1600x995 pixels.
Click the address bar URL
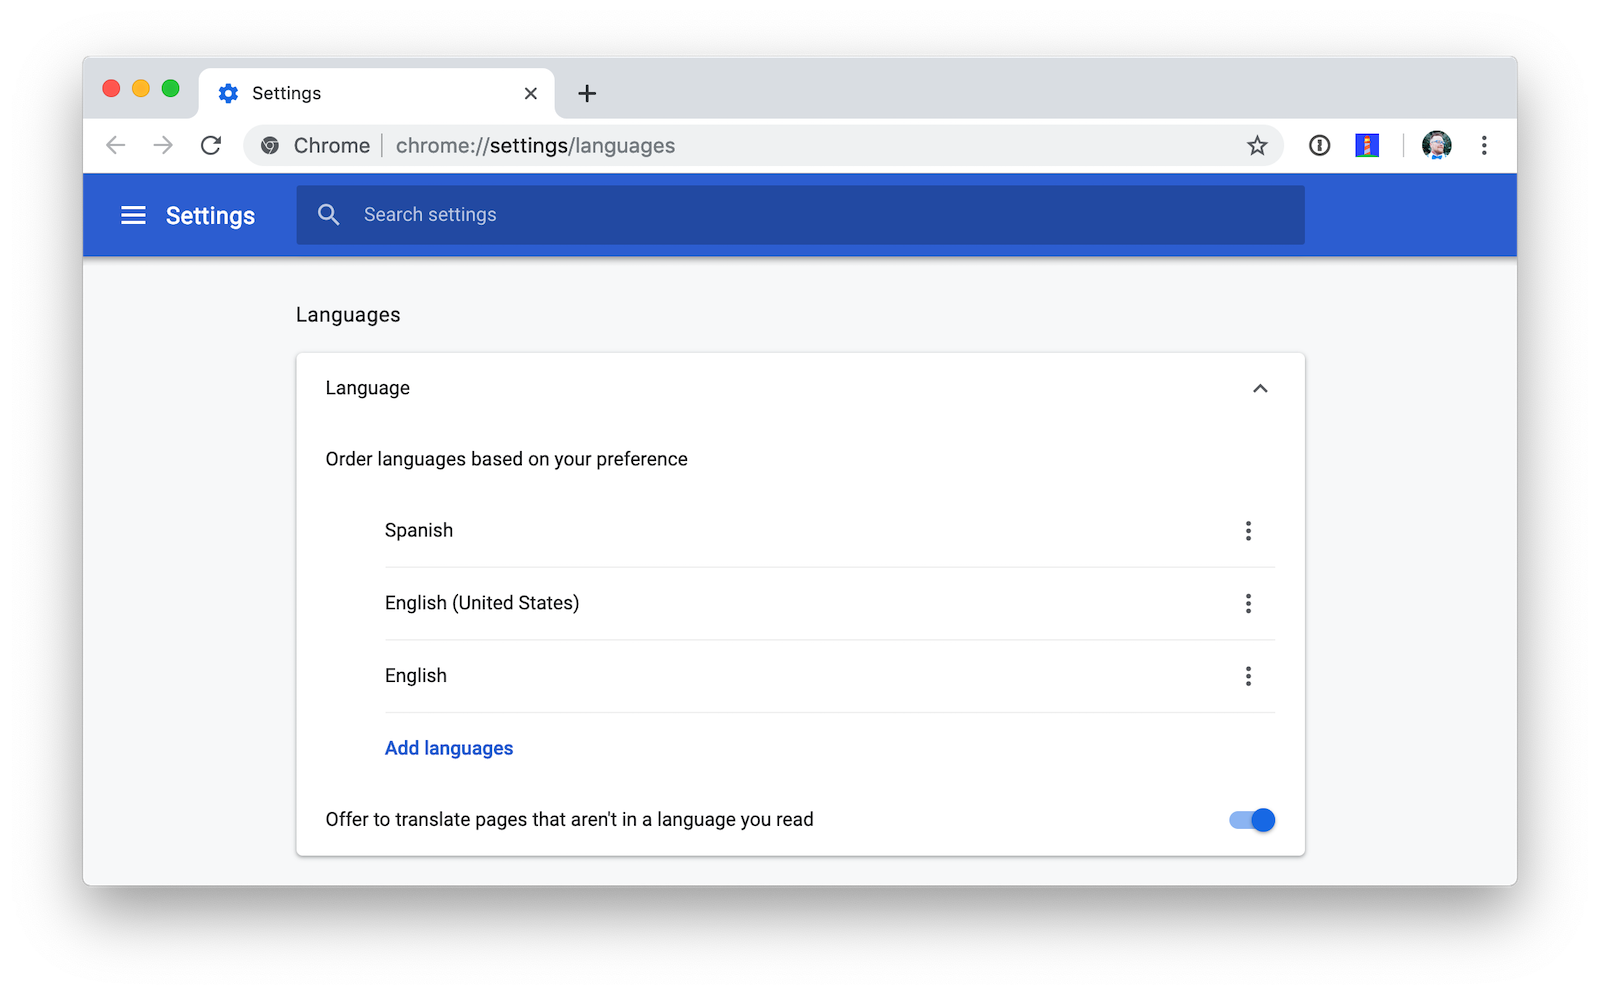click(x=535, y=146)
